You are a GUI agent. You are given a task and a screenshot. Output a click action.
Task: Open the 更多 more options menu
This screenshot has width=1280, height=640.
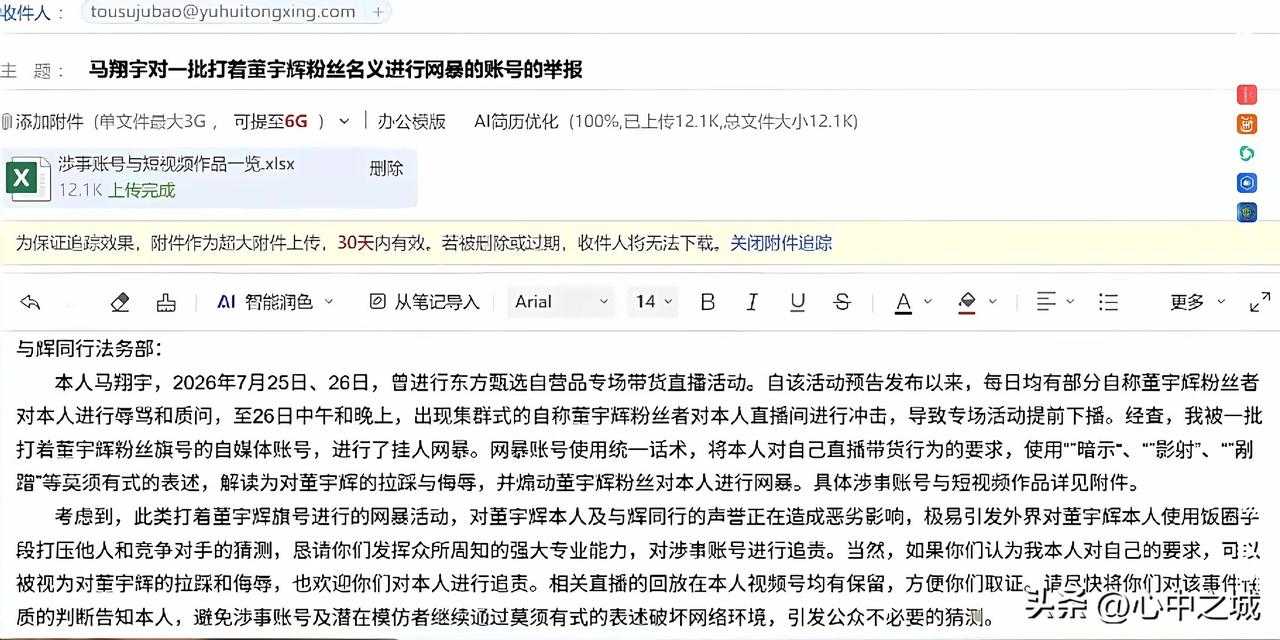[1198, 302]
